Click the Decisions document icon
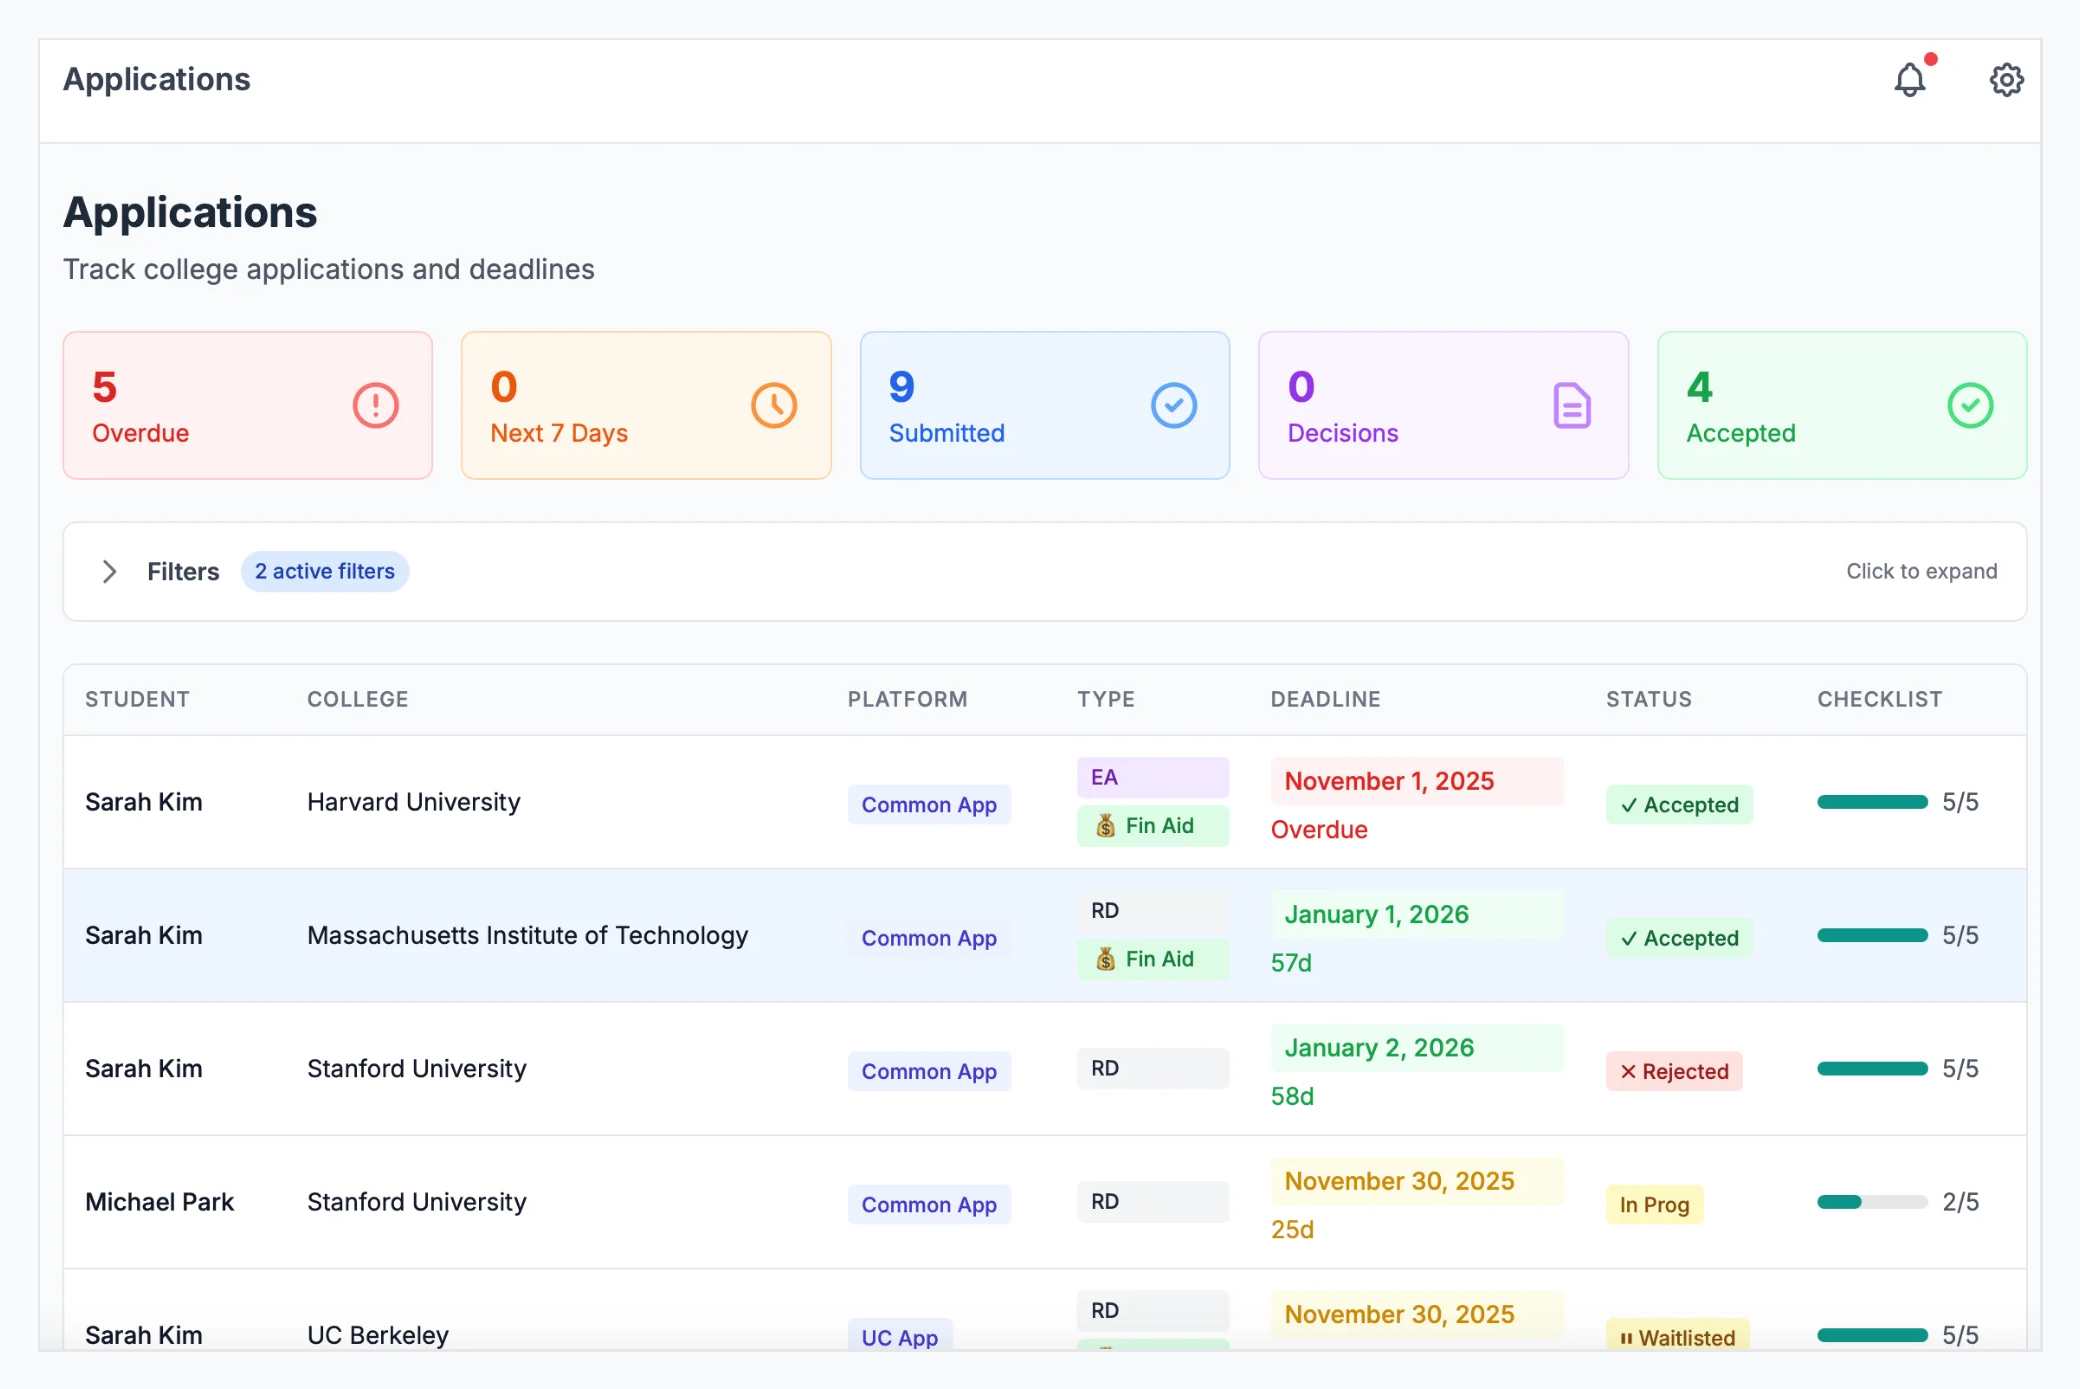Image resolution: width=2080 pixels, height=1389 pixels. (x=1571, y=405)
